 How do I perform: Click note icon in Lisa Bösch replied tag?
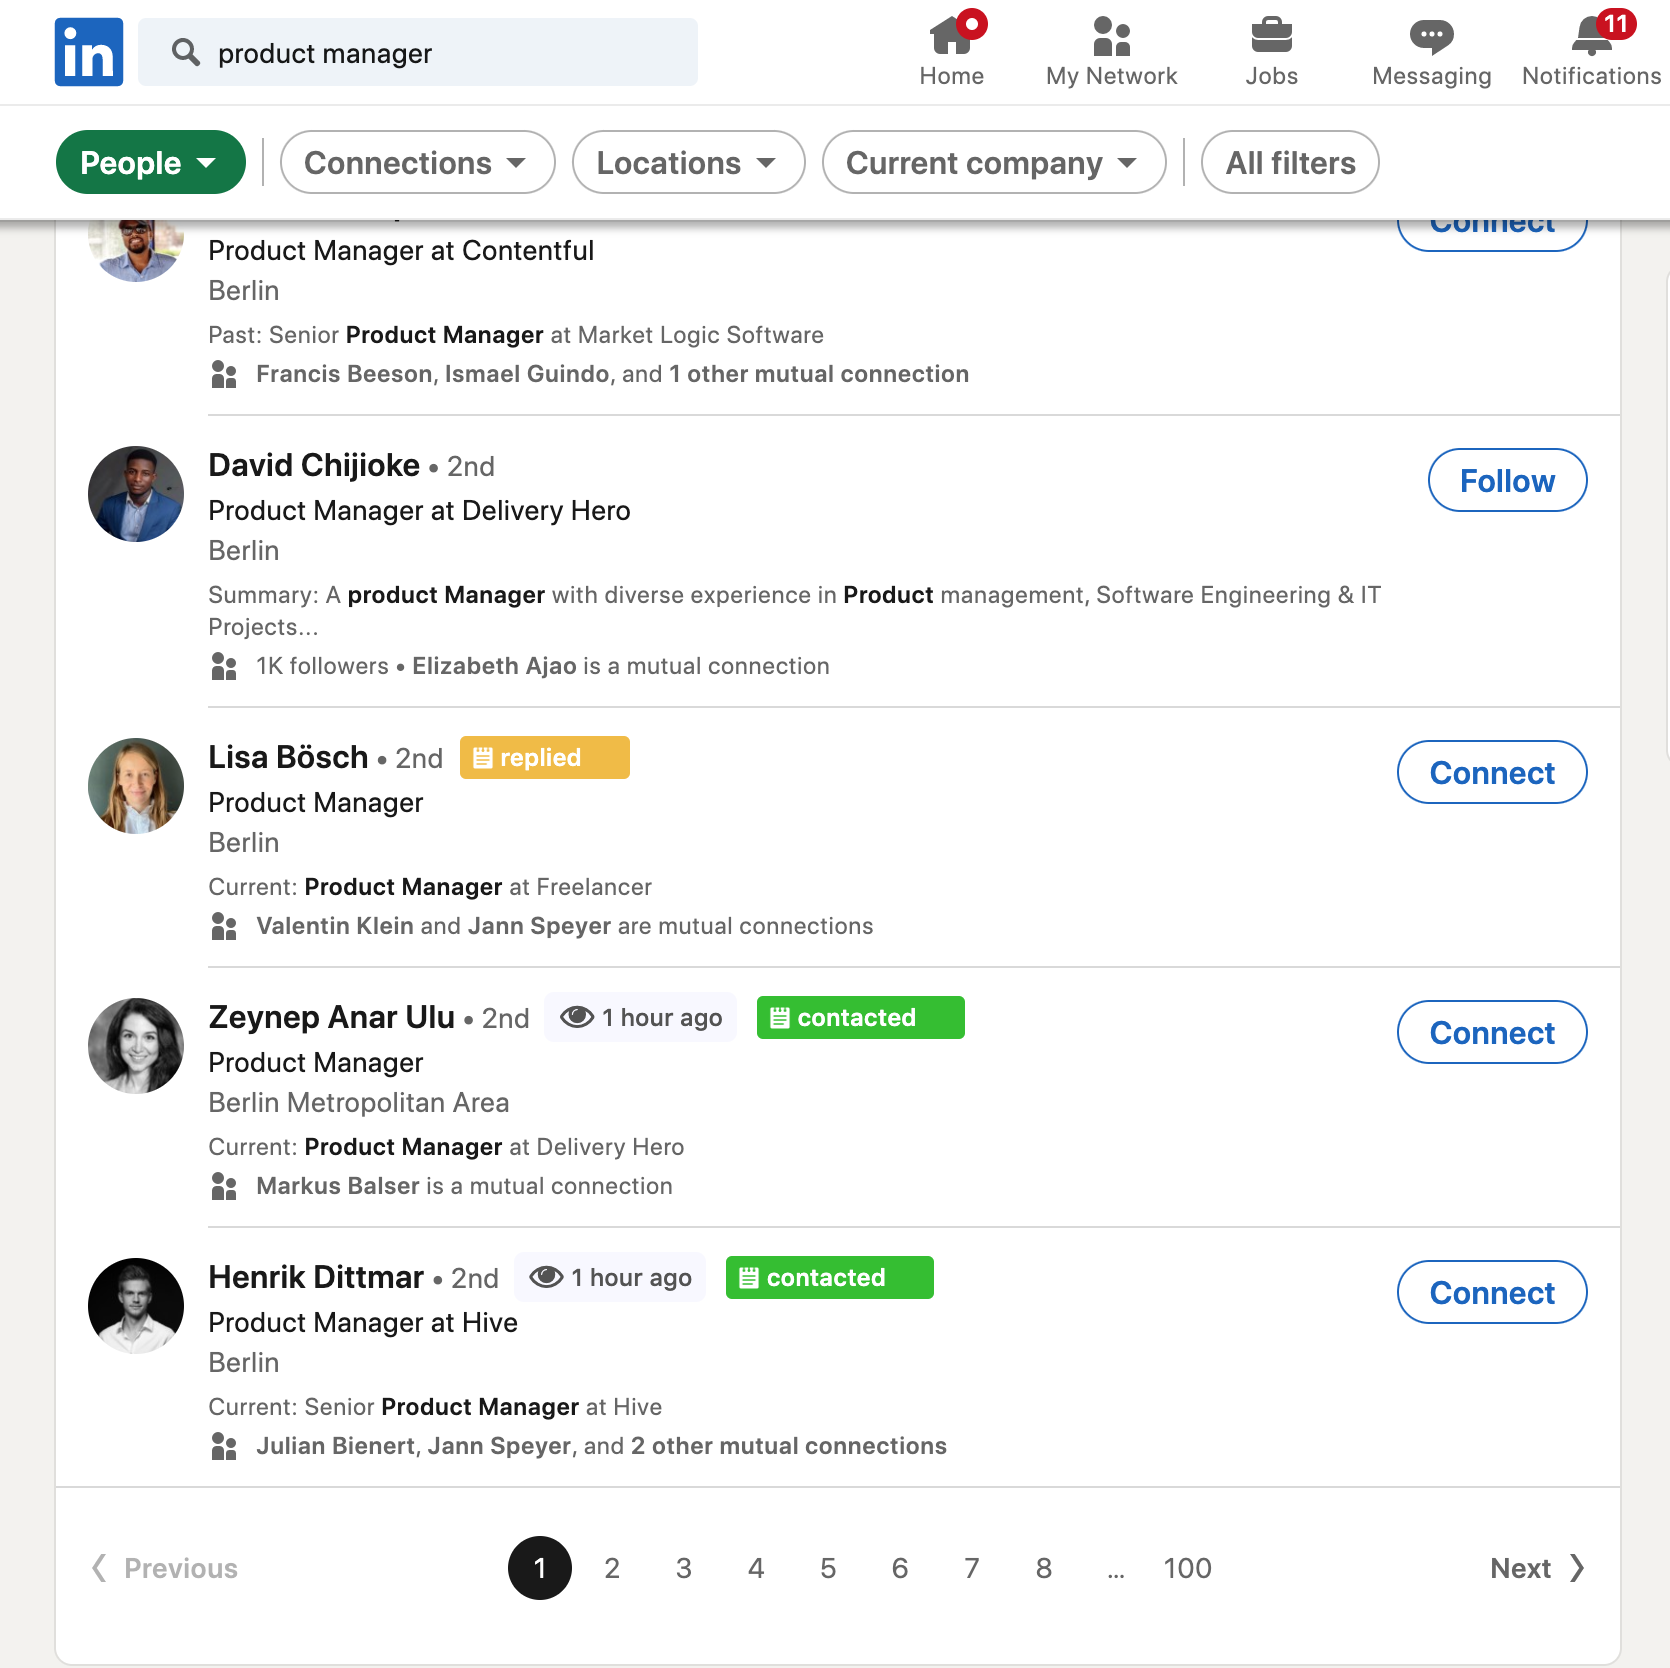point(482,758)
